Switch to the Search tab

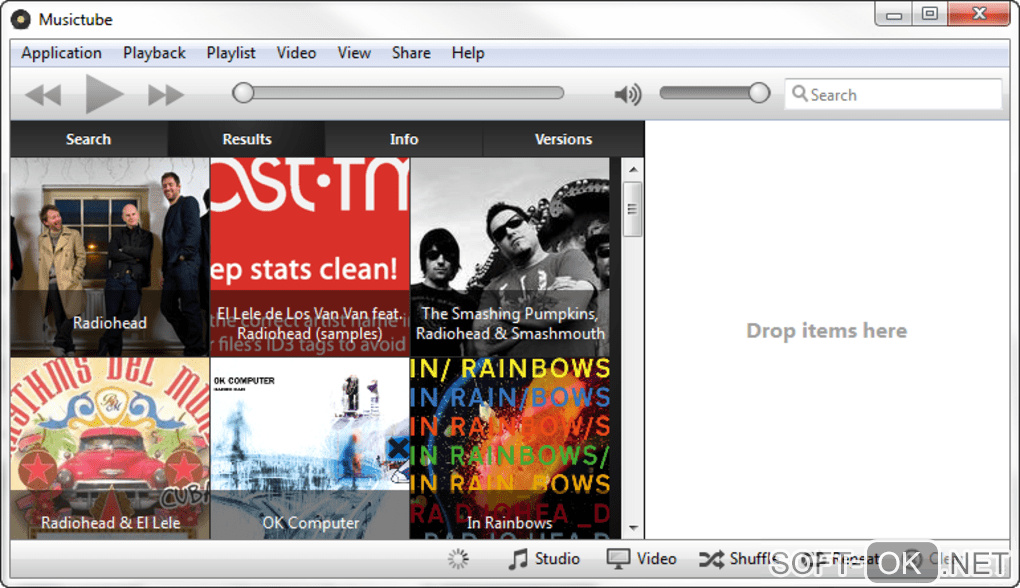pyautogui.click(x=88, y=139)
